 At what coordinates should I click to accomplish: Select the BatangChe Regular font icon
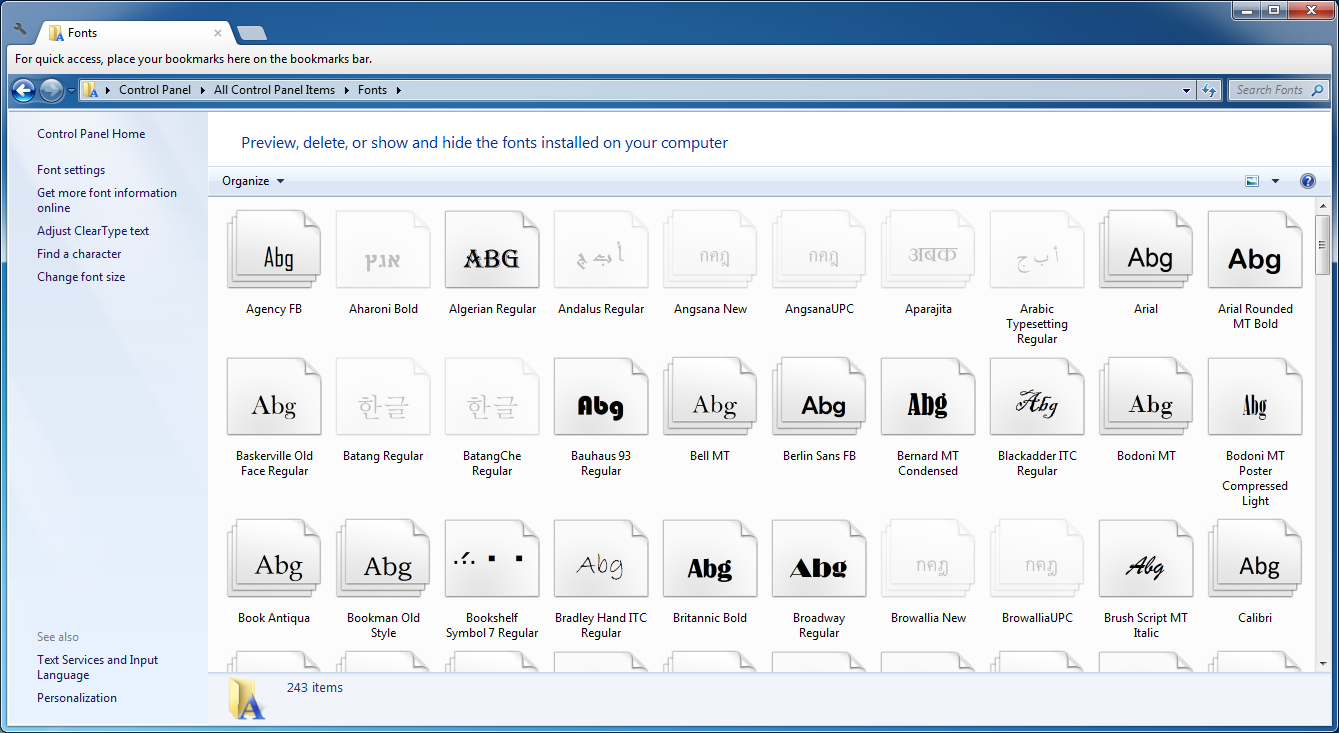click(492, 398)
